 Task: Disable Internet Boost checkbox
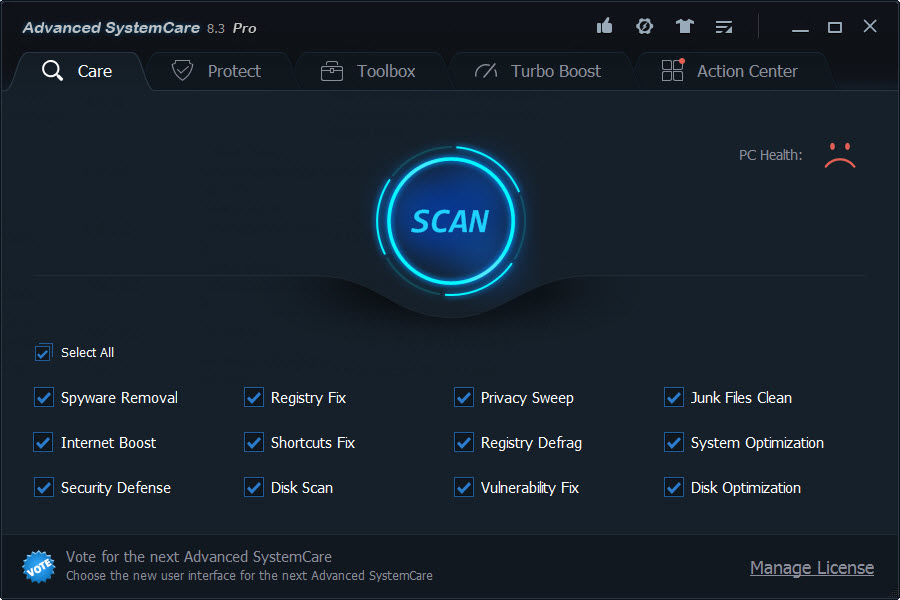pos(44,443)
